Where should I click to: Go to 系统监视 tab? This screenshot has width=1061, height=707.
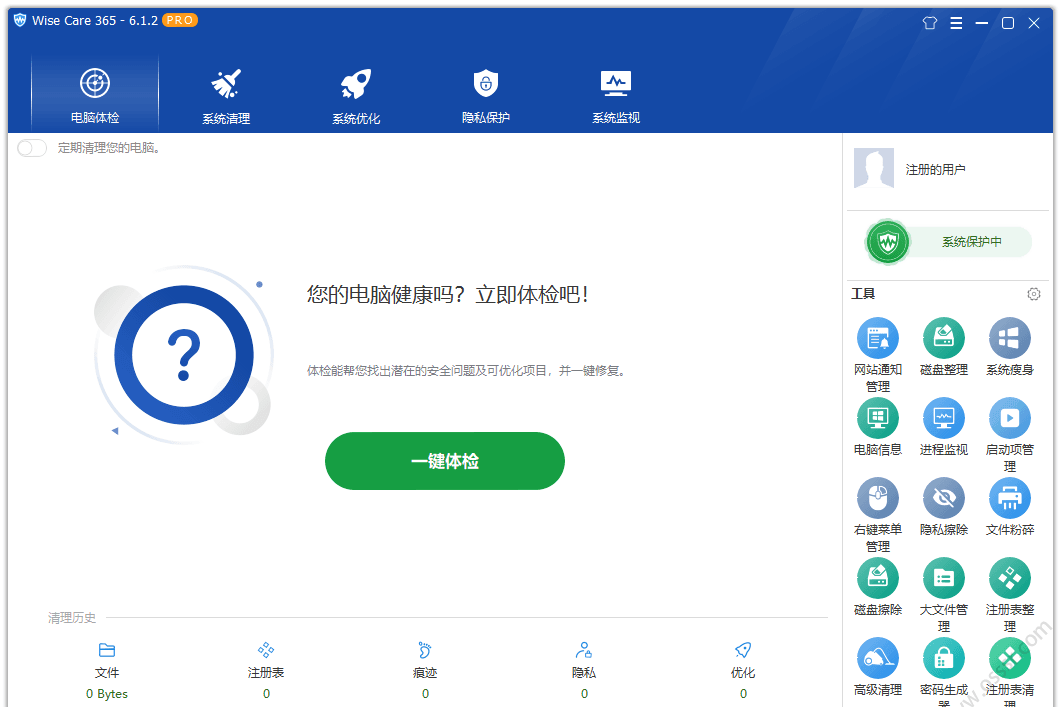pos(616,95)
